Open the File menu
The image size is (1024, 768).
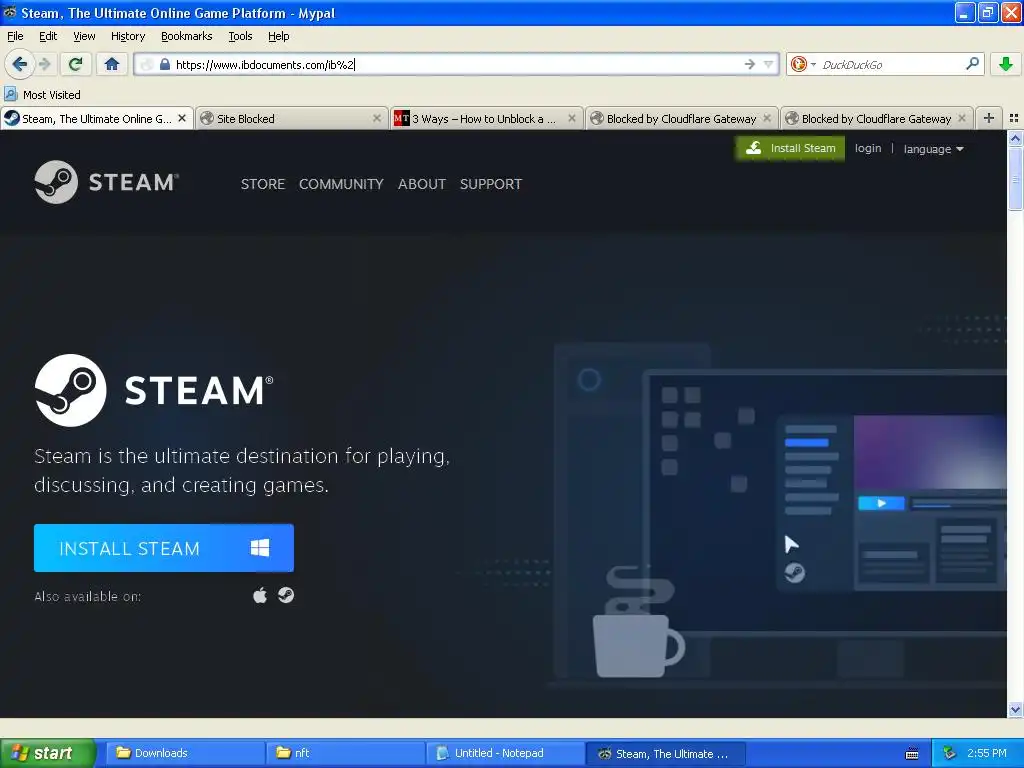point(15,36)
